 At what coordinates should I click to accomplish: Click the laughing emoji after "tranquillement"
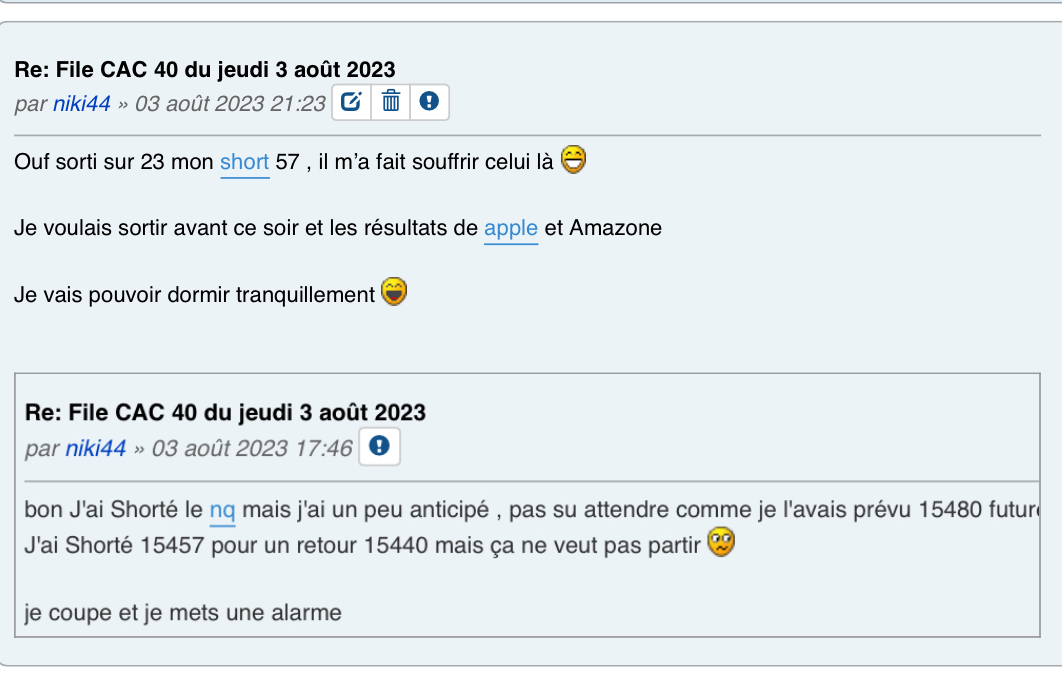(395, 293)
